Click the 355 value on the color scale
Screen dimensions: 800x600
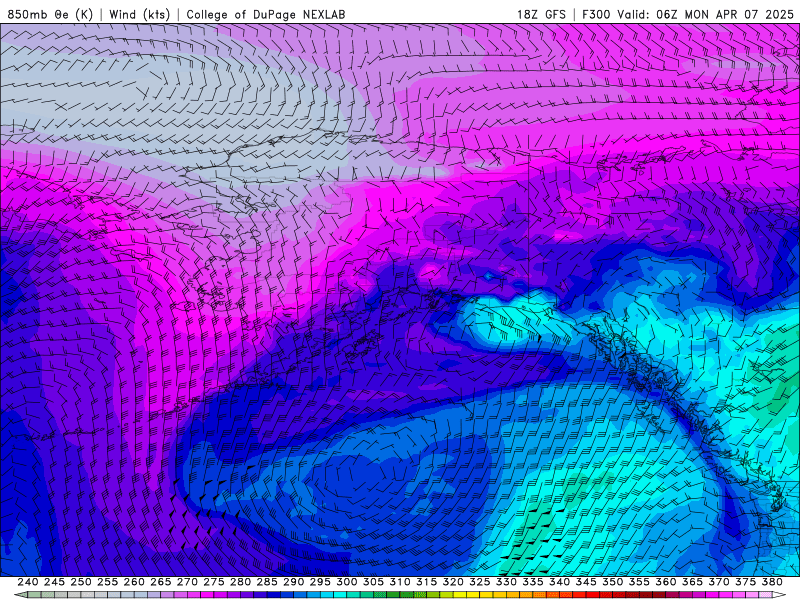pos(639,582)
